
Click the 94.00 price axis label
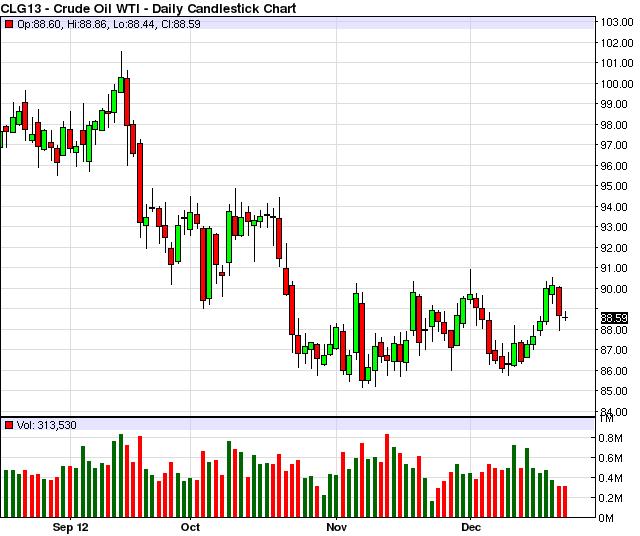[x=614, y=207]
